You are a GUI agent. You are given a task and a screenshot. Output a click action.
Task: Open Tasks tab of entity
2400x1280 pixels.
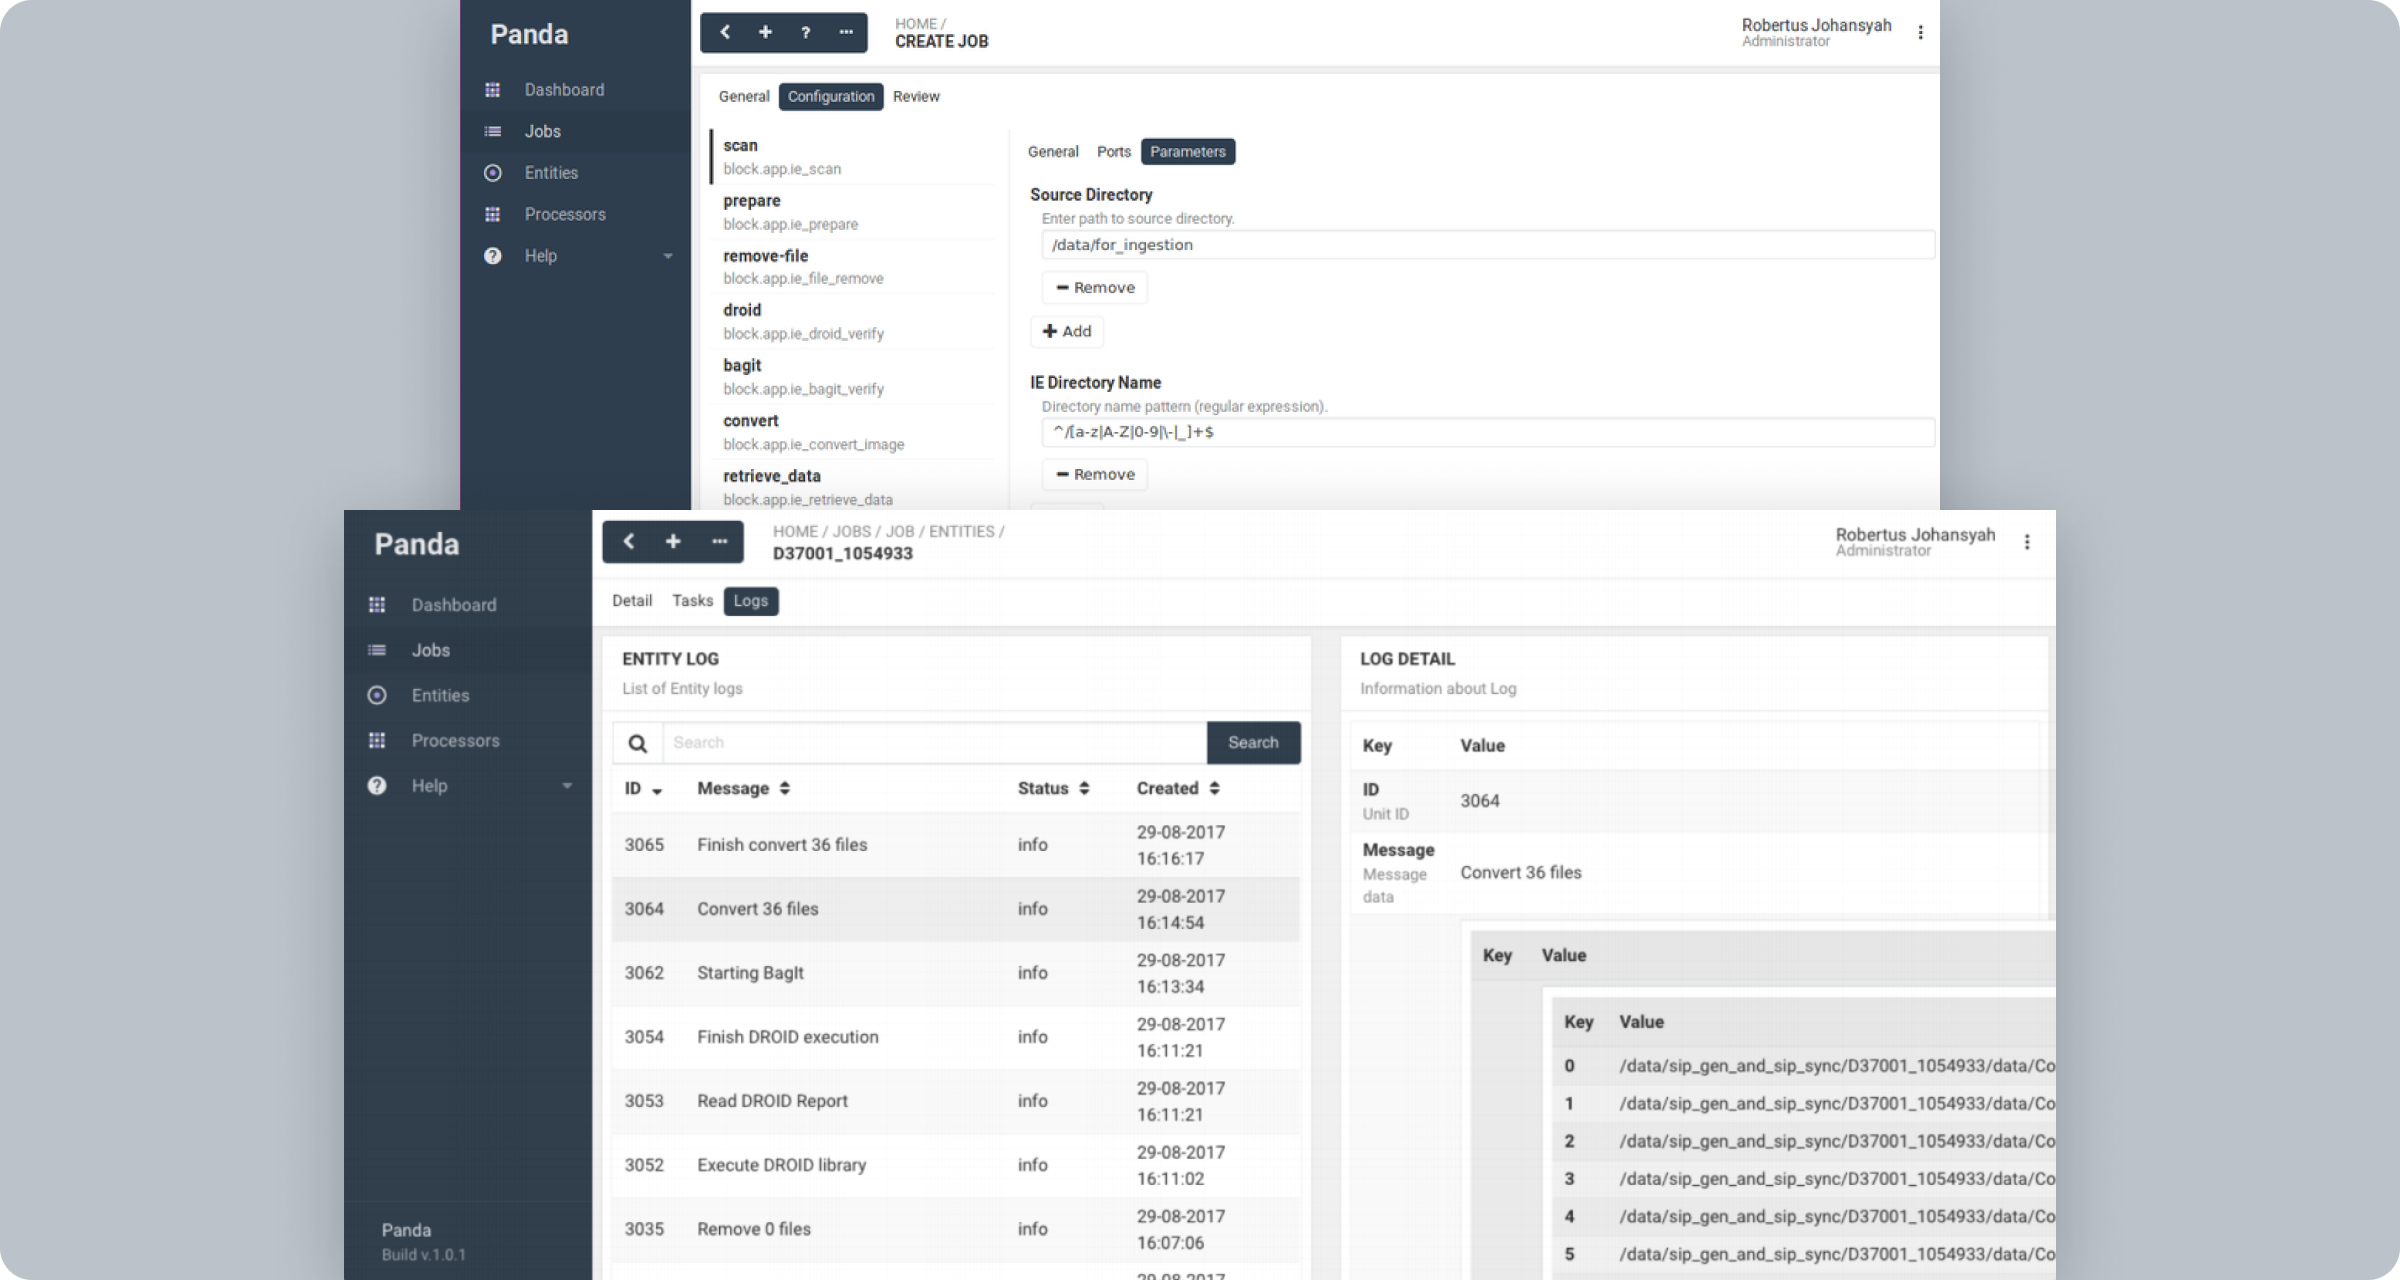point(692,601)
